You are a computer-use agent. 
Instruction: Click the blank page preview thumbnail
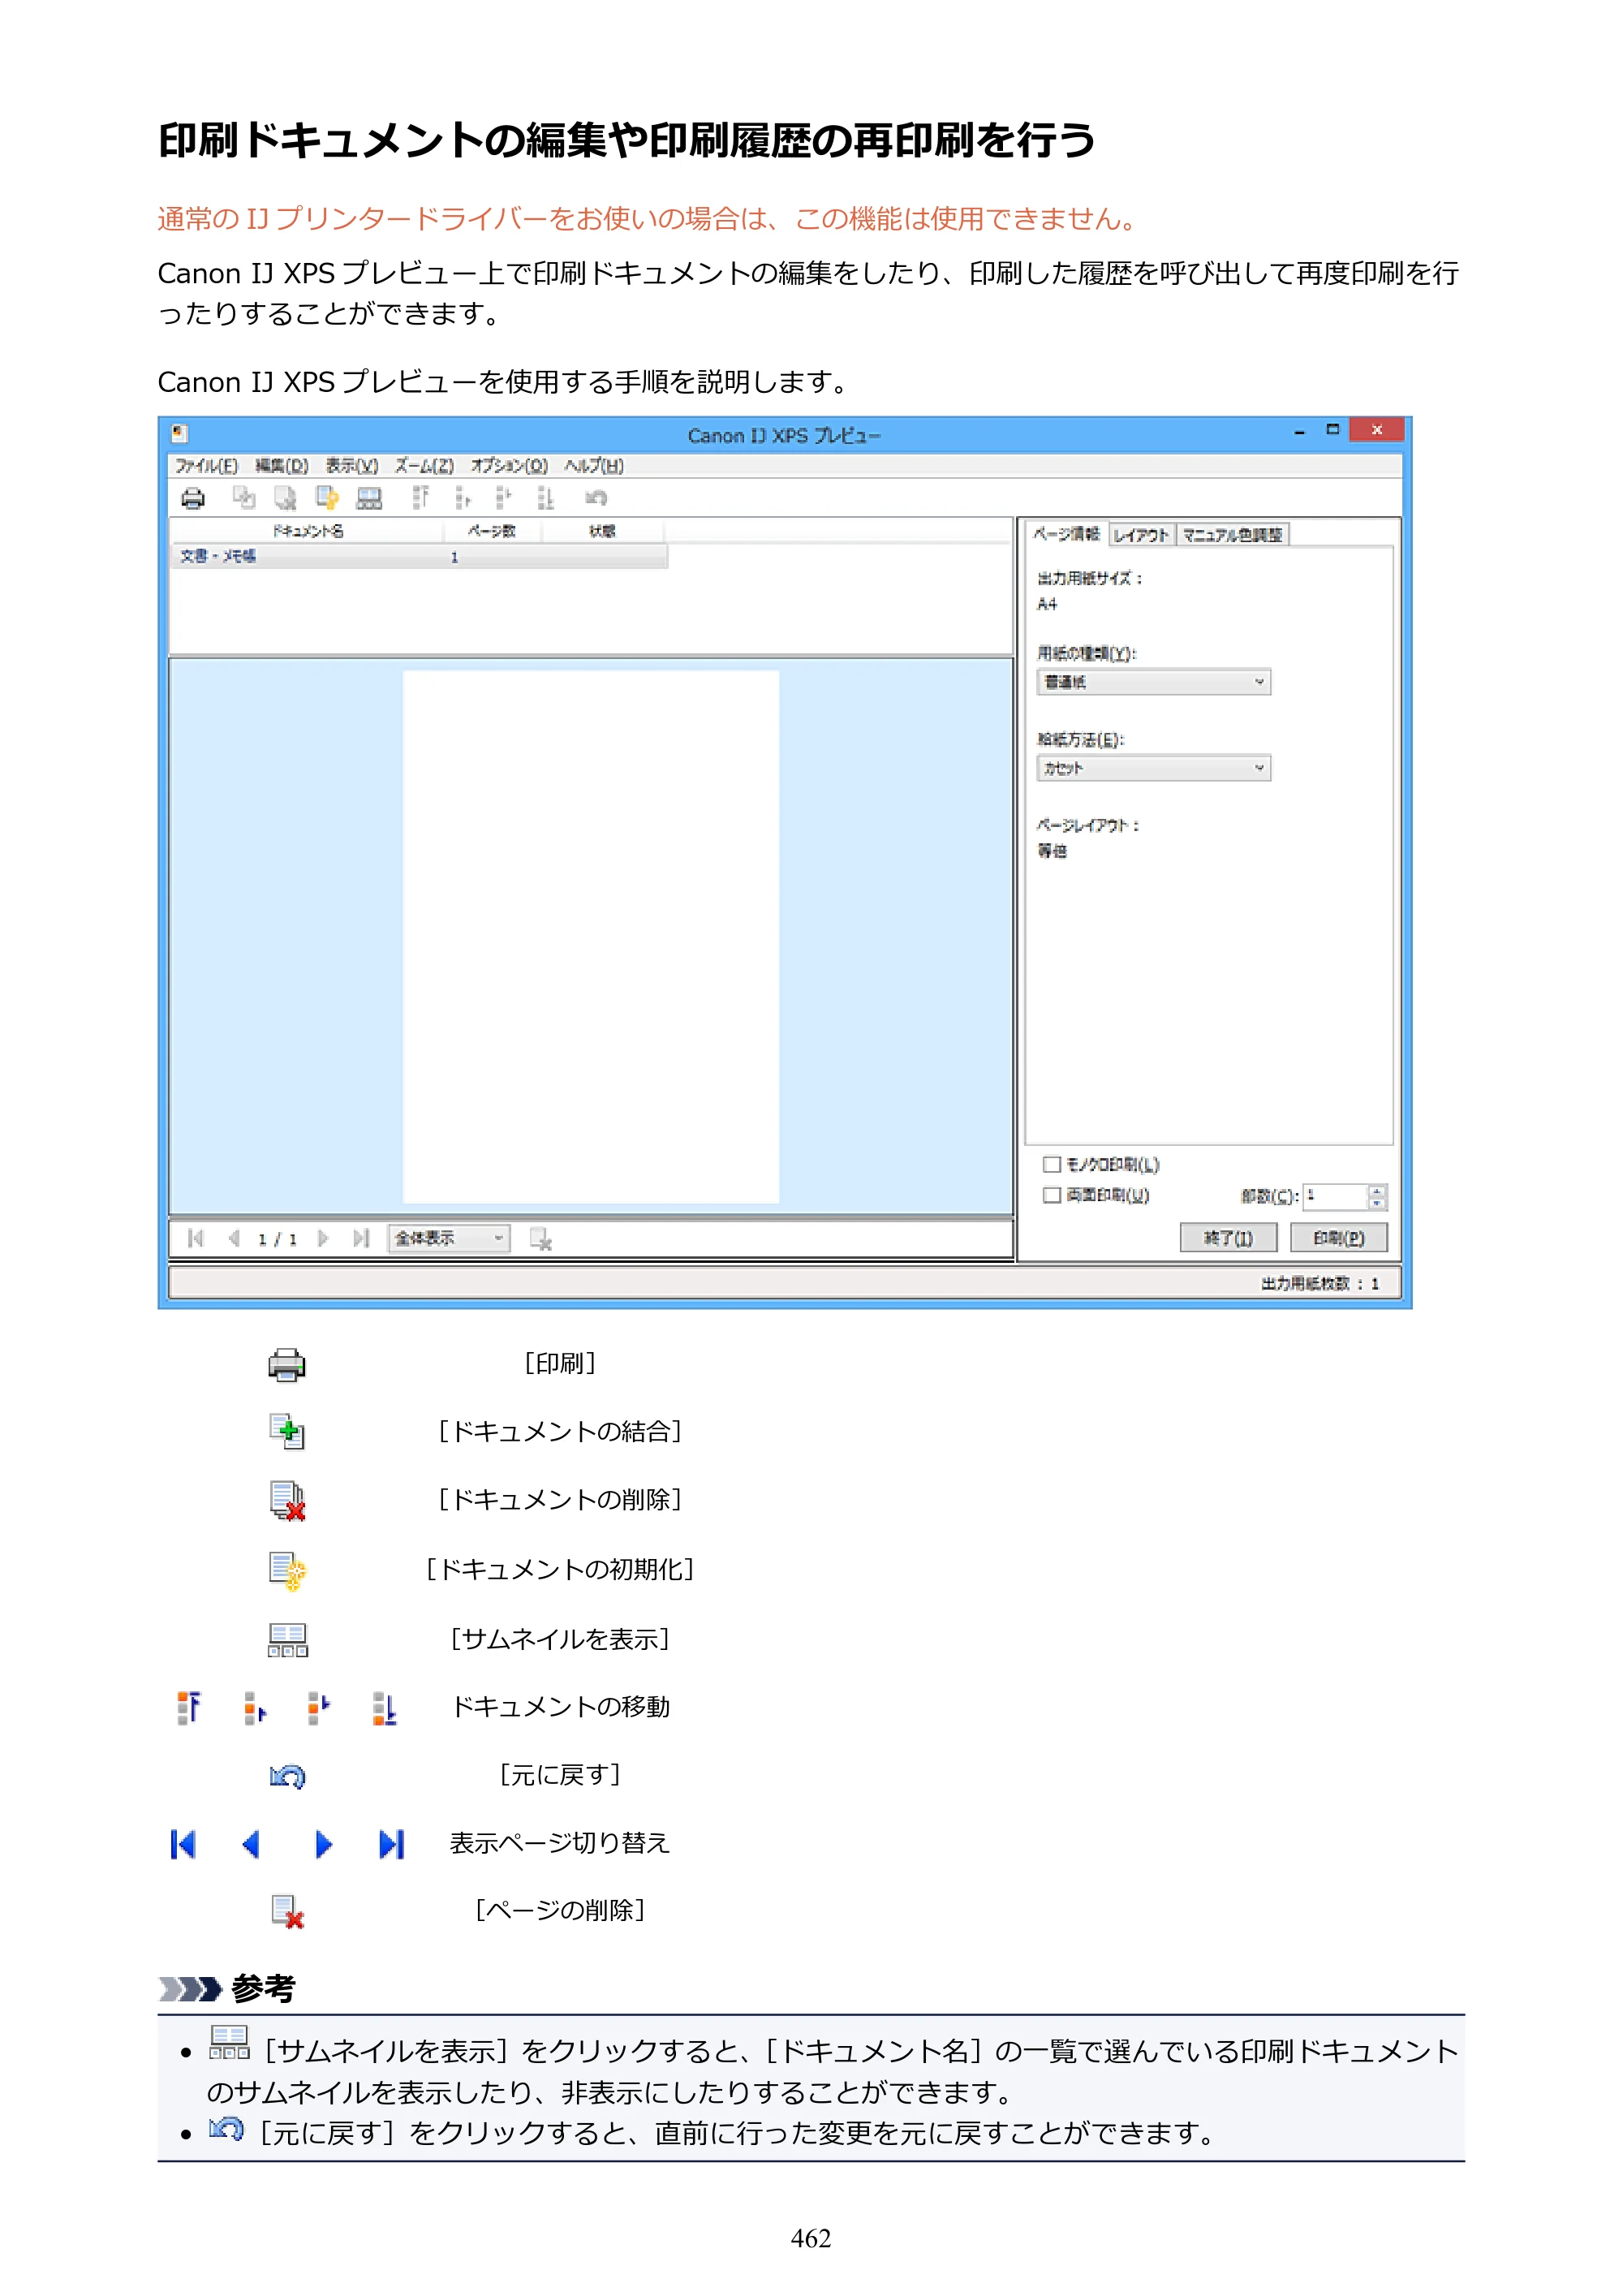pos(590,936)
